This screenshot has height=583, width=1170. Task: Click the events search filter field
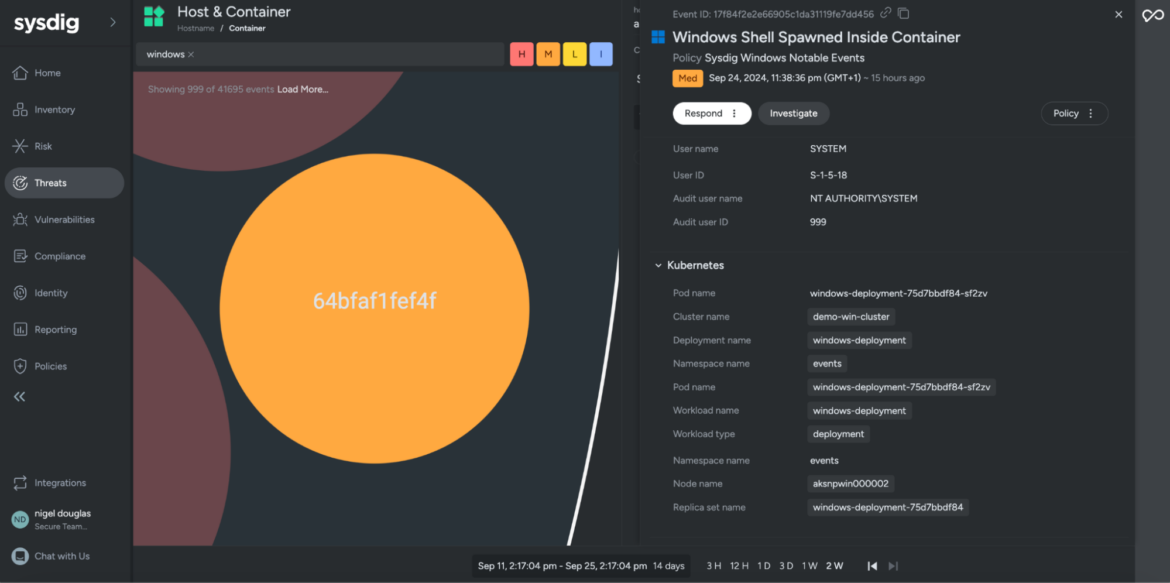pos(319,54)
